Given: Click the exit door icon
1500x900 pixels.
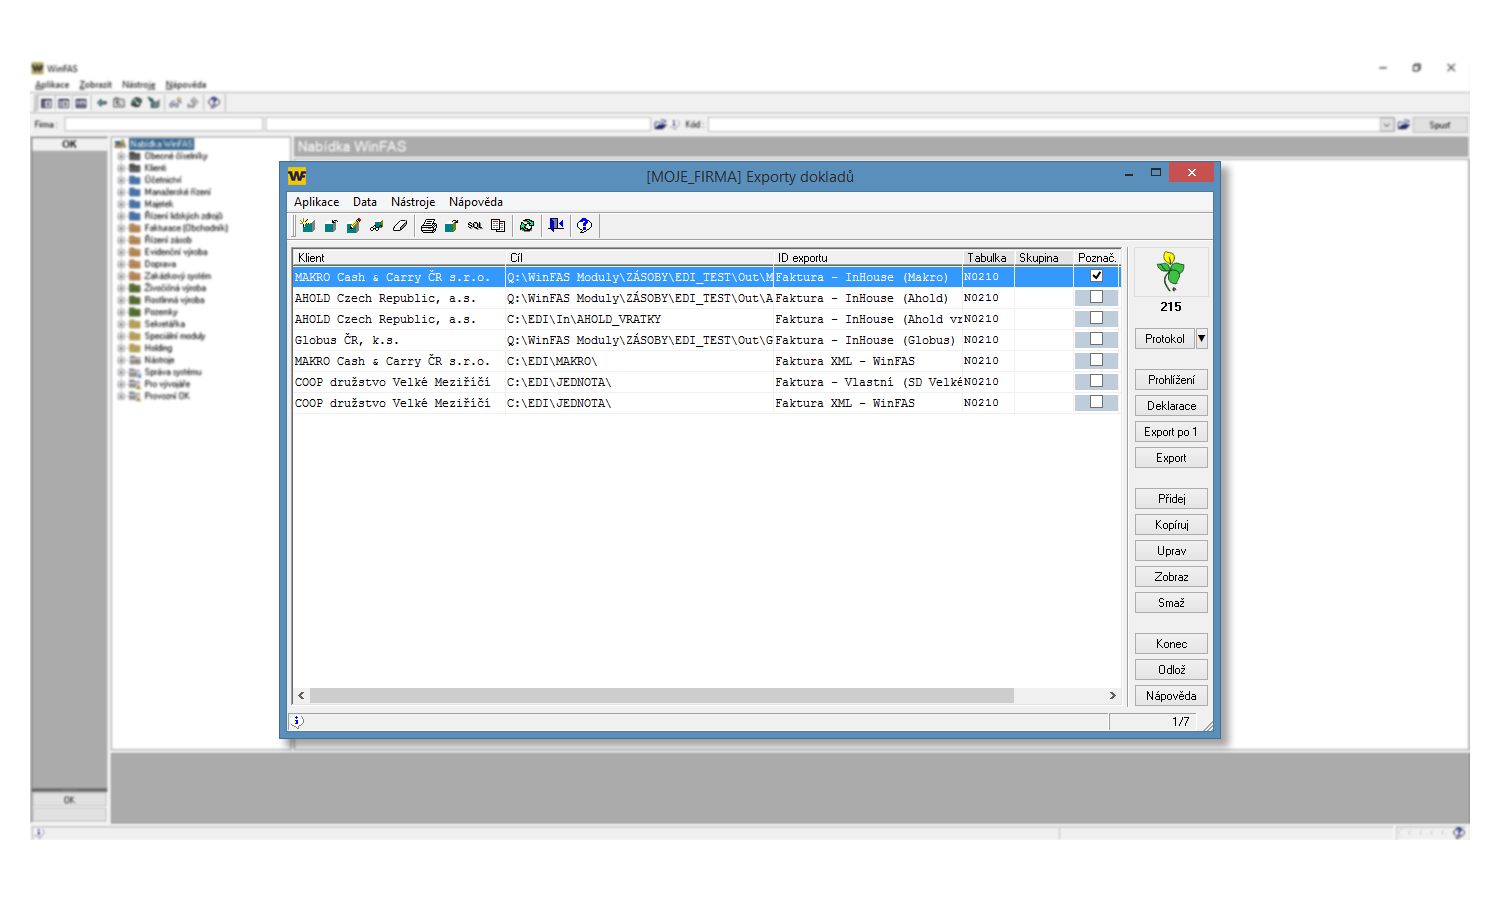Looking at the screenshot, I should 556,226.
